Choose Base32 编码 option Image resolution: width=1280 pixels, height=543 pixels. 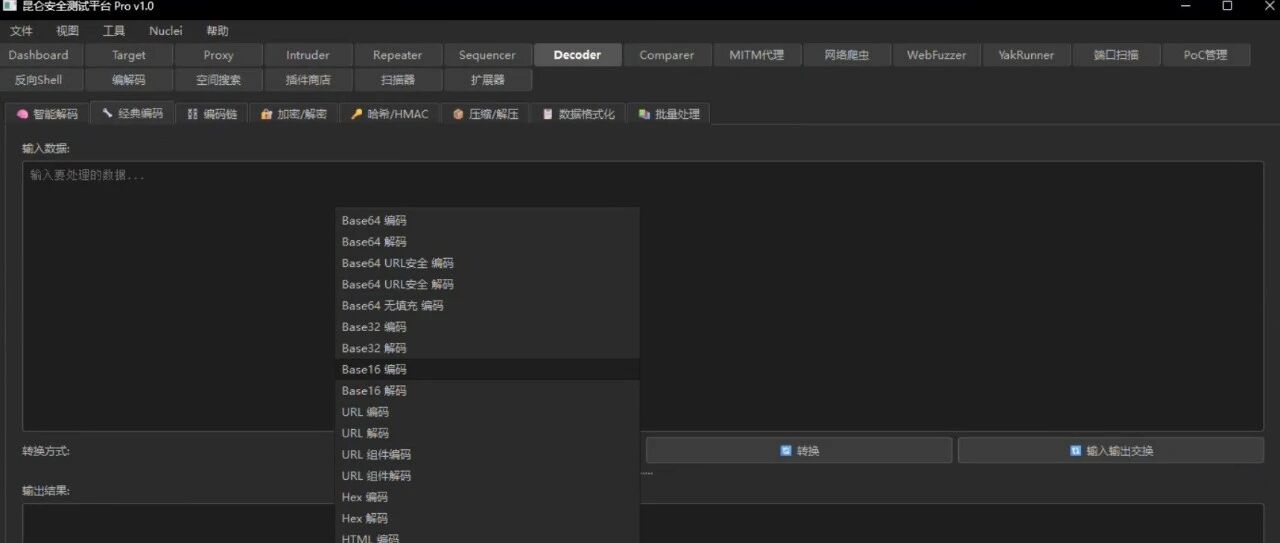click(487, 327)
